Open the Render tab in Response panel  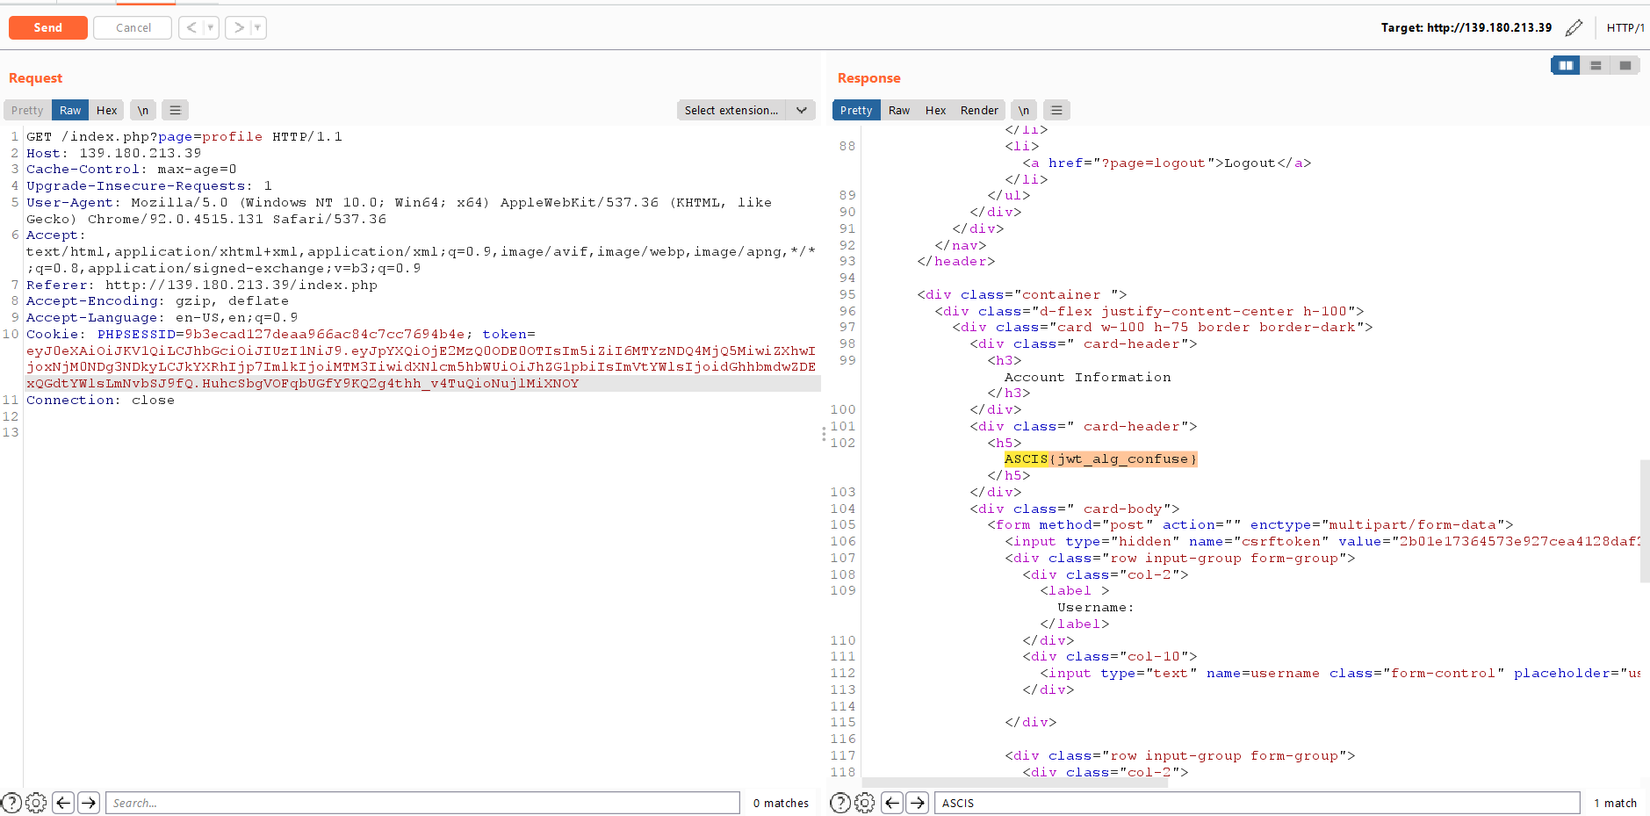tap(979, 110)
